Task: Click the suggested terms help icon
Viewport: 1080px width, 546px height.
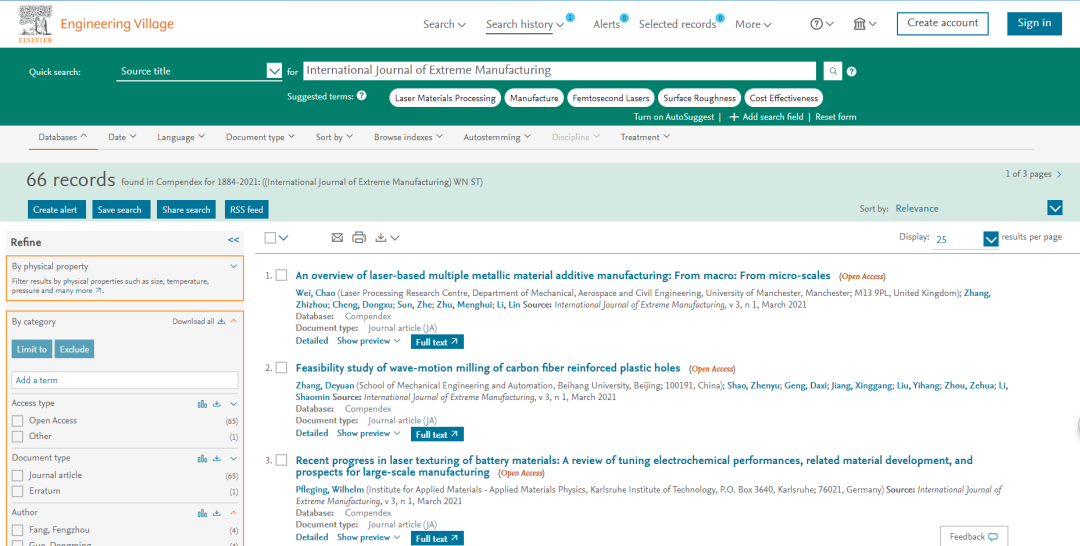Action: 362,96
